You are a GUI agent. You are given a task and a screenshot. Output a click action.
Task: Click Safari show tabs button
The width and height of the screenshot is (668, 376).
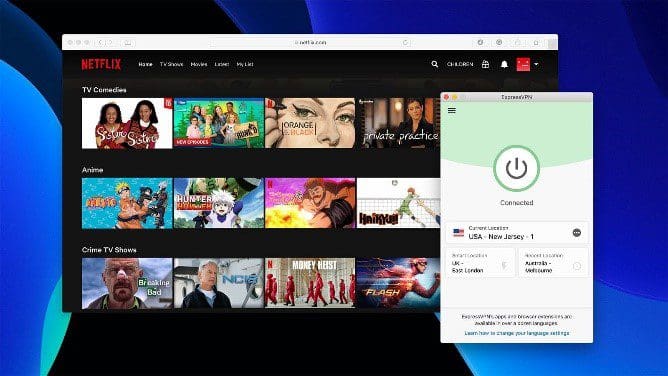536,42
